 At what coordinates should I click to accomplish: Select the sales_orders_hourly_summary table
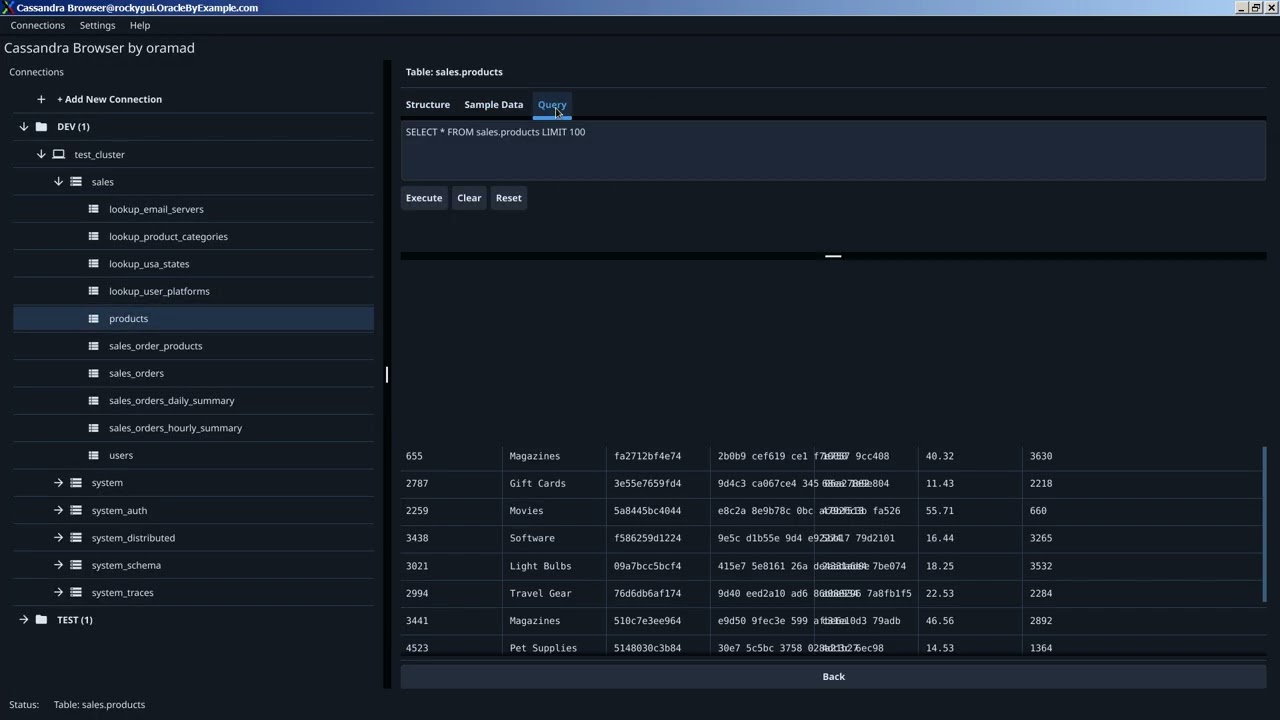(x=175, y=428)
